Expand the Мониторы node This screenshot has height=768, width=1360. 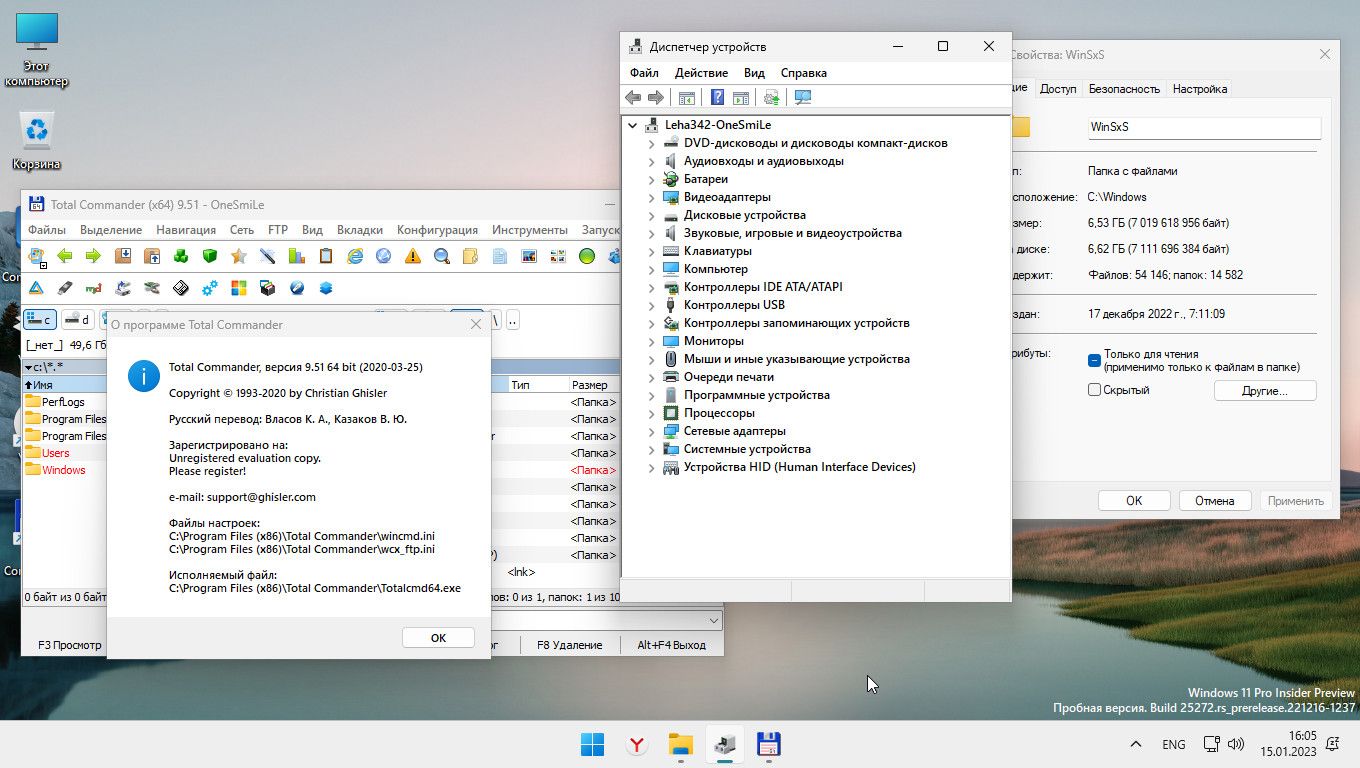click(652, 341)
